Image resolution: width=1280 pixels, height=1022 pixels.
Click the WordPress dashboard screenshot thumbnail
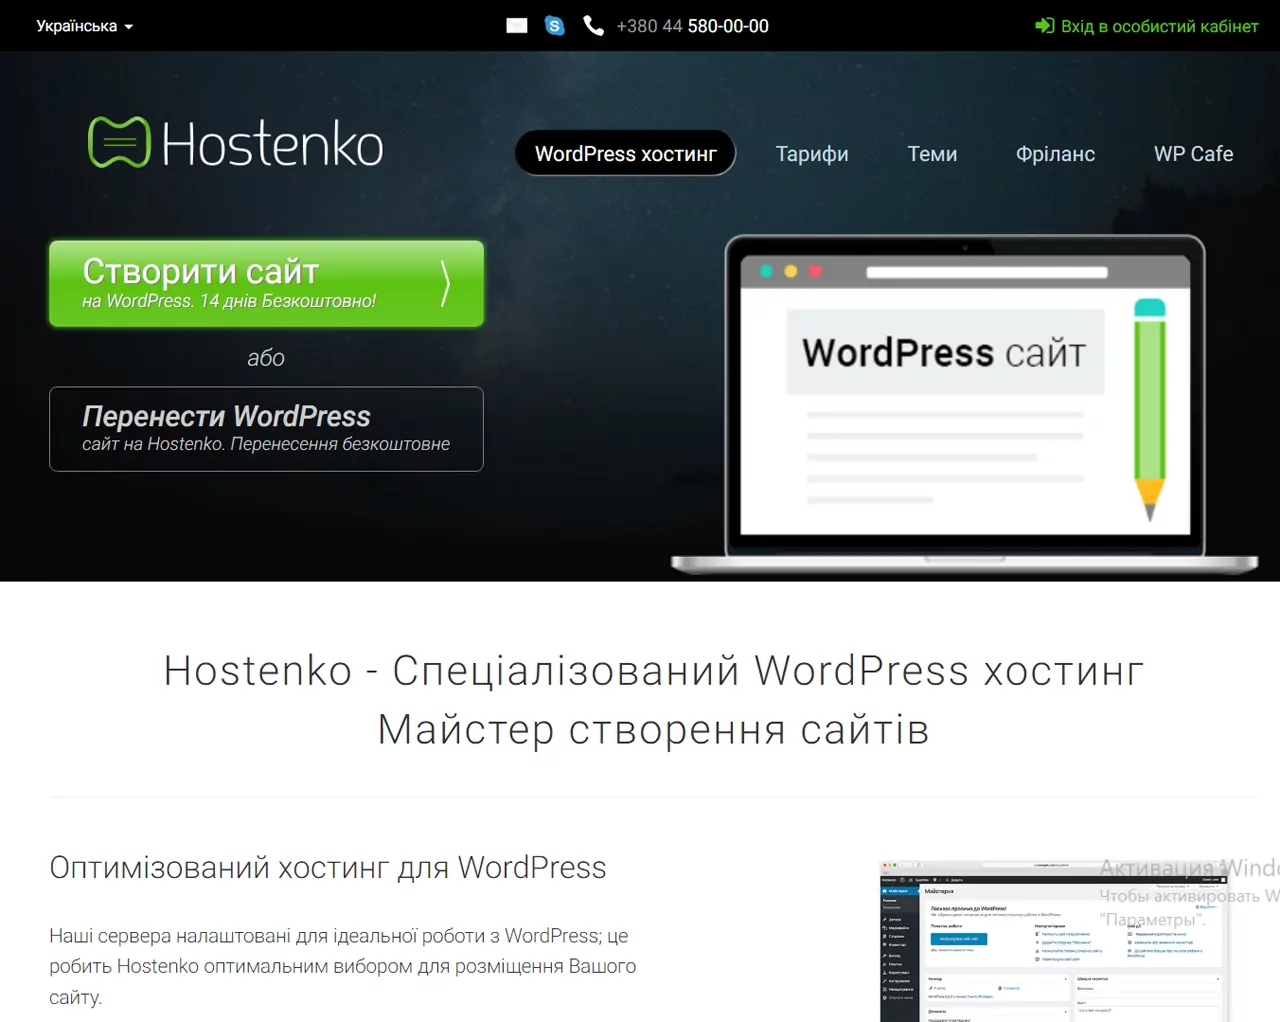(x=1053, y=941)
